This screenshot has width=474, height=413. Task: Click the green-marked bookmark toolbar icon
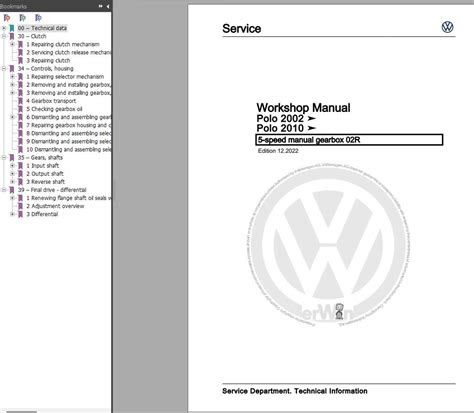coord(22,18)
